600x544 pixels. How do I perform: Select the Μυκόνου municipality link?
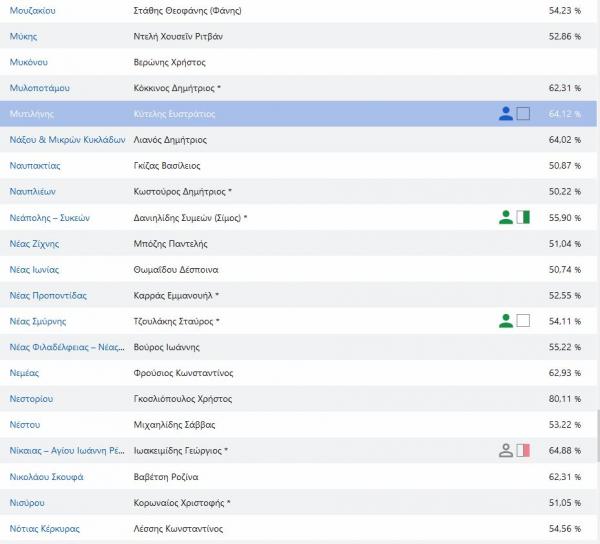click(28, 62)
